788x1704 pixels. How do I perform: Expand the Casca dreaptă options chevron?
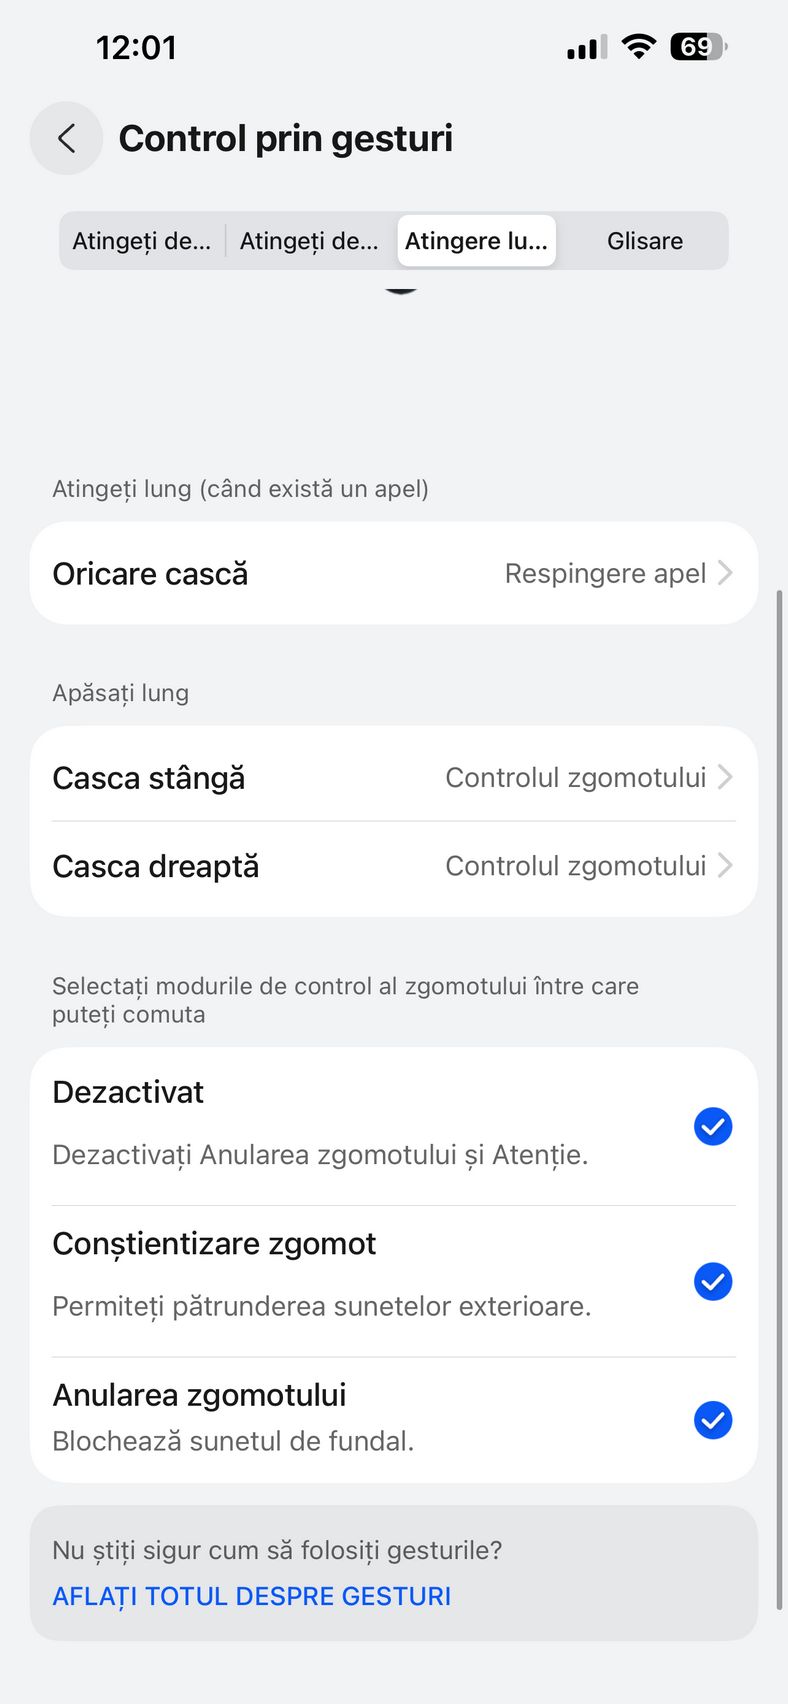[x=726, y=865]
